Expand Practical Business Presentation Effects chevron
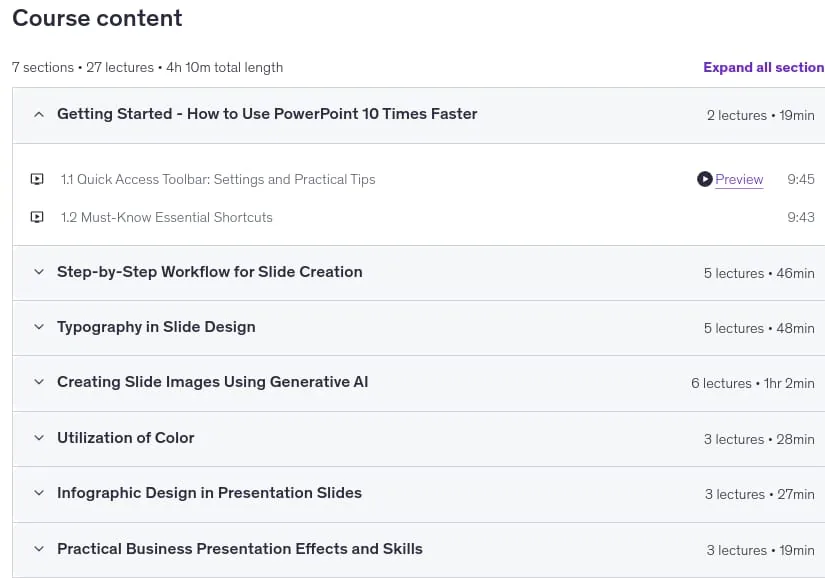This screenshot has width=825, height=578. [x=39, y=549]
